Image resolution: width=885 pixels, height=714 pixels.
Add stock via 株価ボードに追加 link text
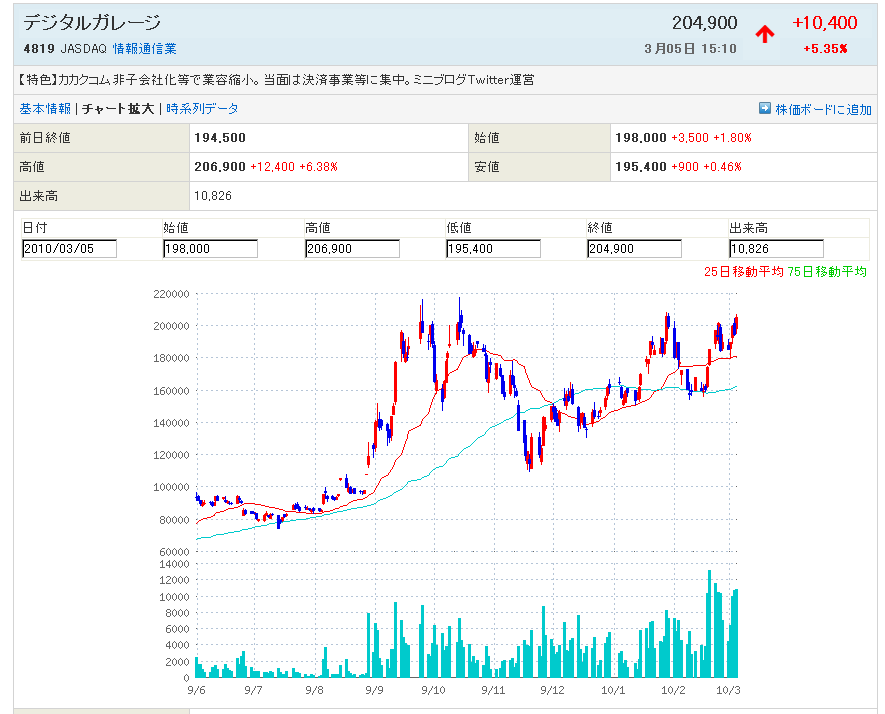tap(823, 109)
